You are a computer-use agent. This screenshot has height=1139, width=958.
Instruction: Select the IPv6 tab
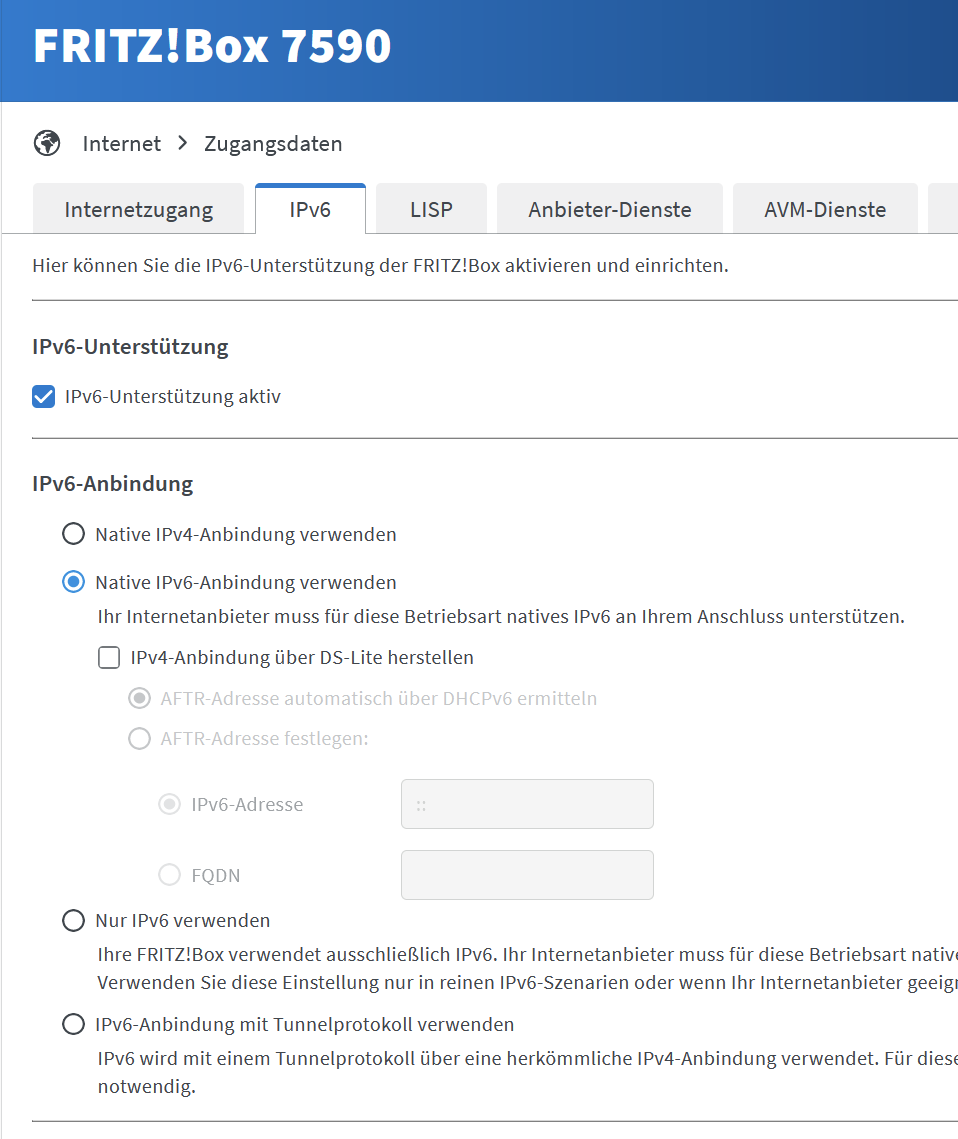pyautogui.click(x=310, y=209)
